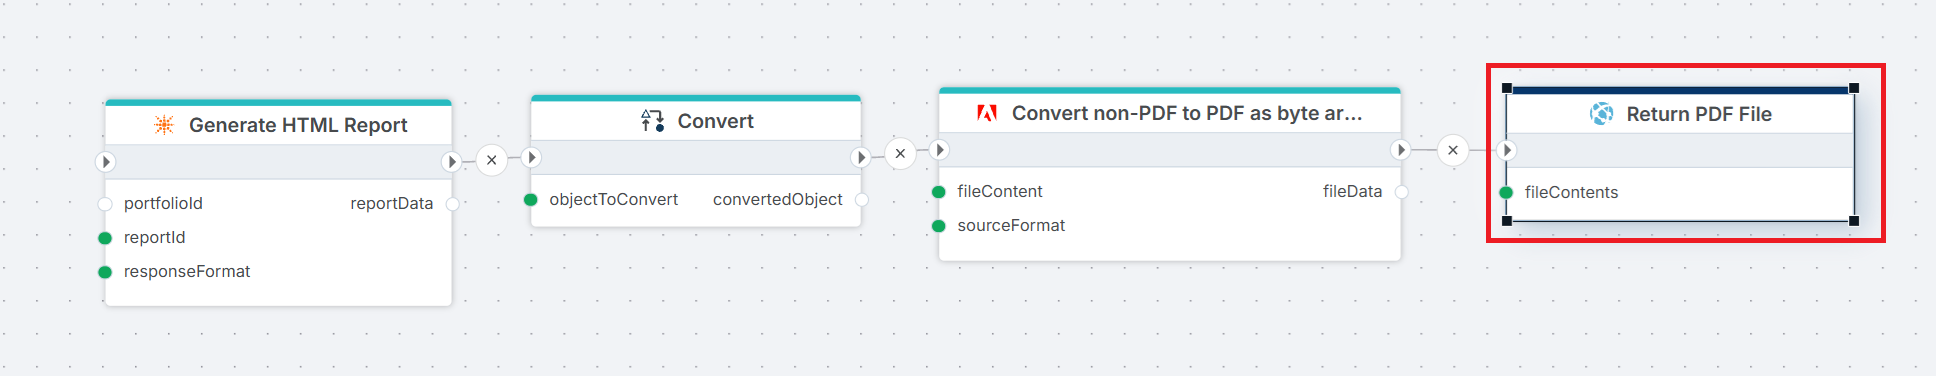Click the convertedObject label
The image size is (1936, 376).
[x=778, y=199]
